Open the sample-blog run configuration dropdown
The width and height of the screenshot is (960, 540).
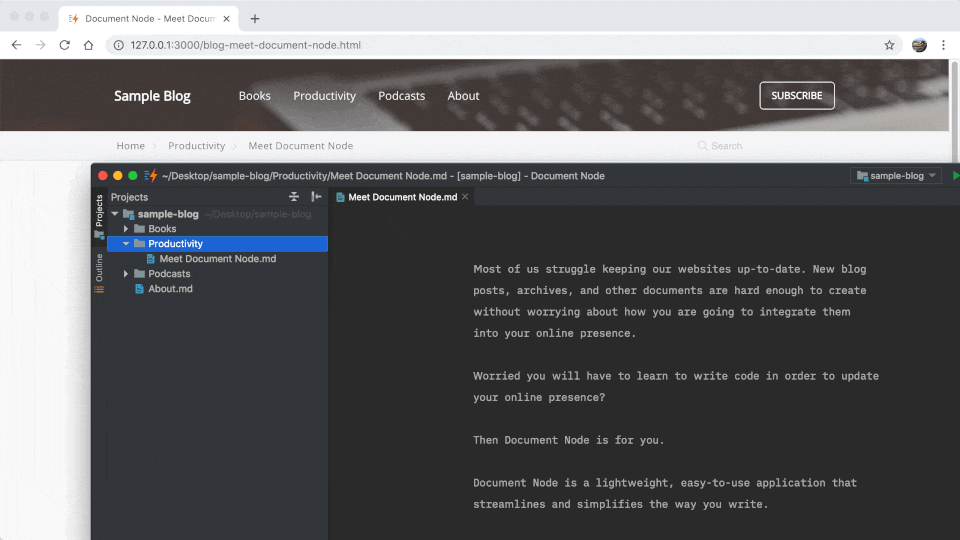(896, 176)
